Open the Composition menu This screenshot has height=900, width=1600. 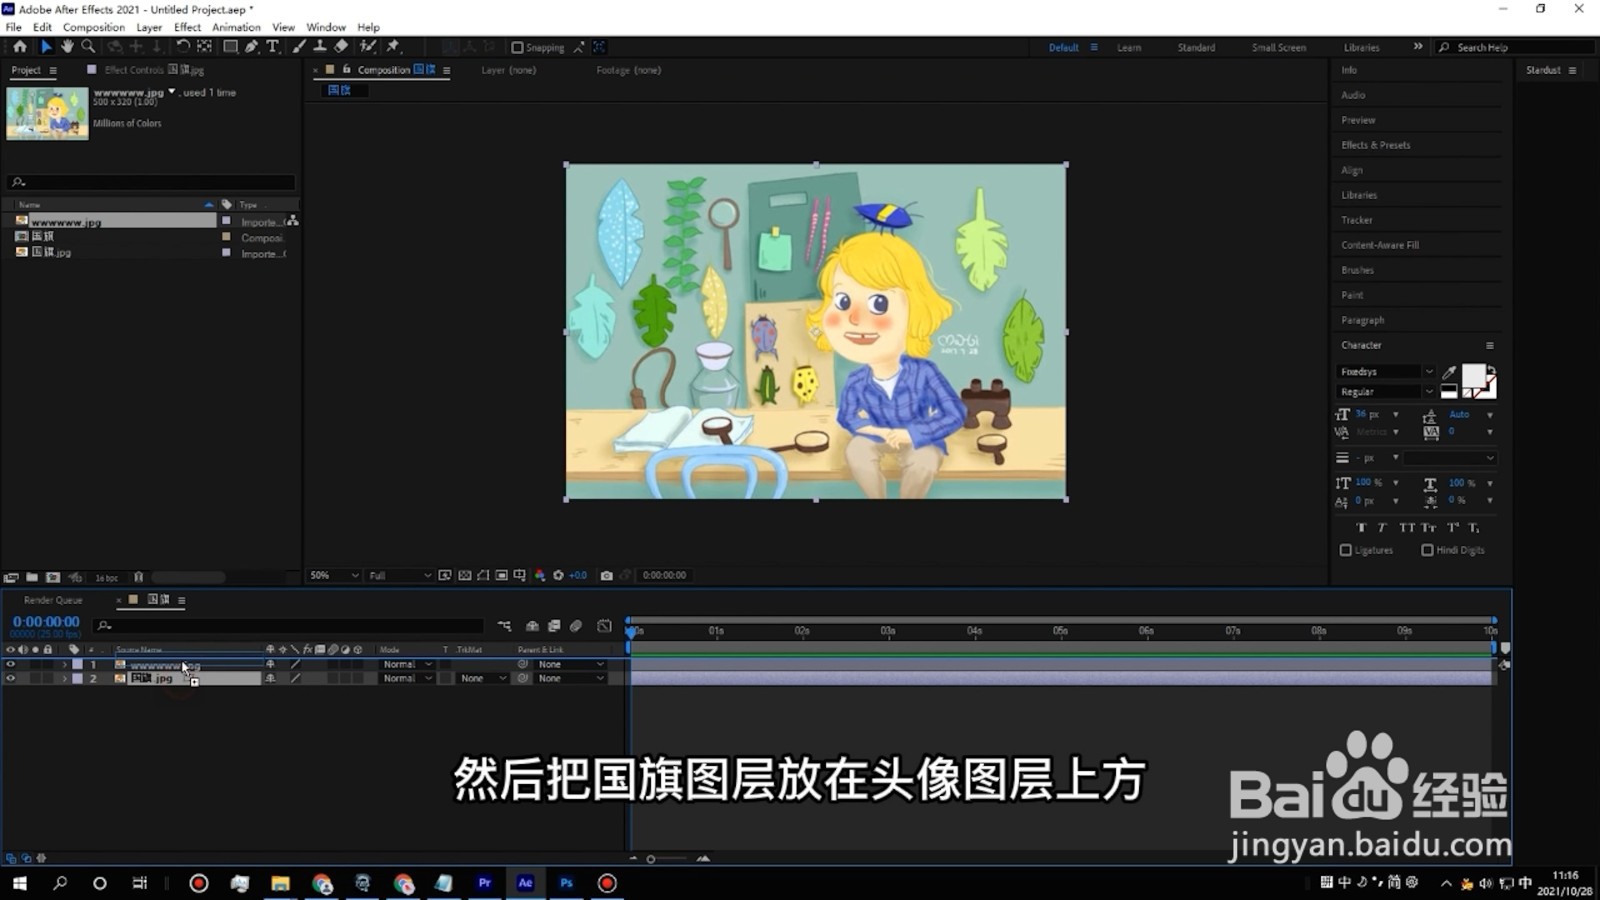tap(94, 27)
